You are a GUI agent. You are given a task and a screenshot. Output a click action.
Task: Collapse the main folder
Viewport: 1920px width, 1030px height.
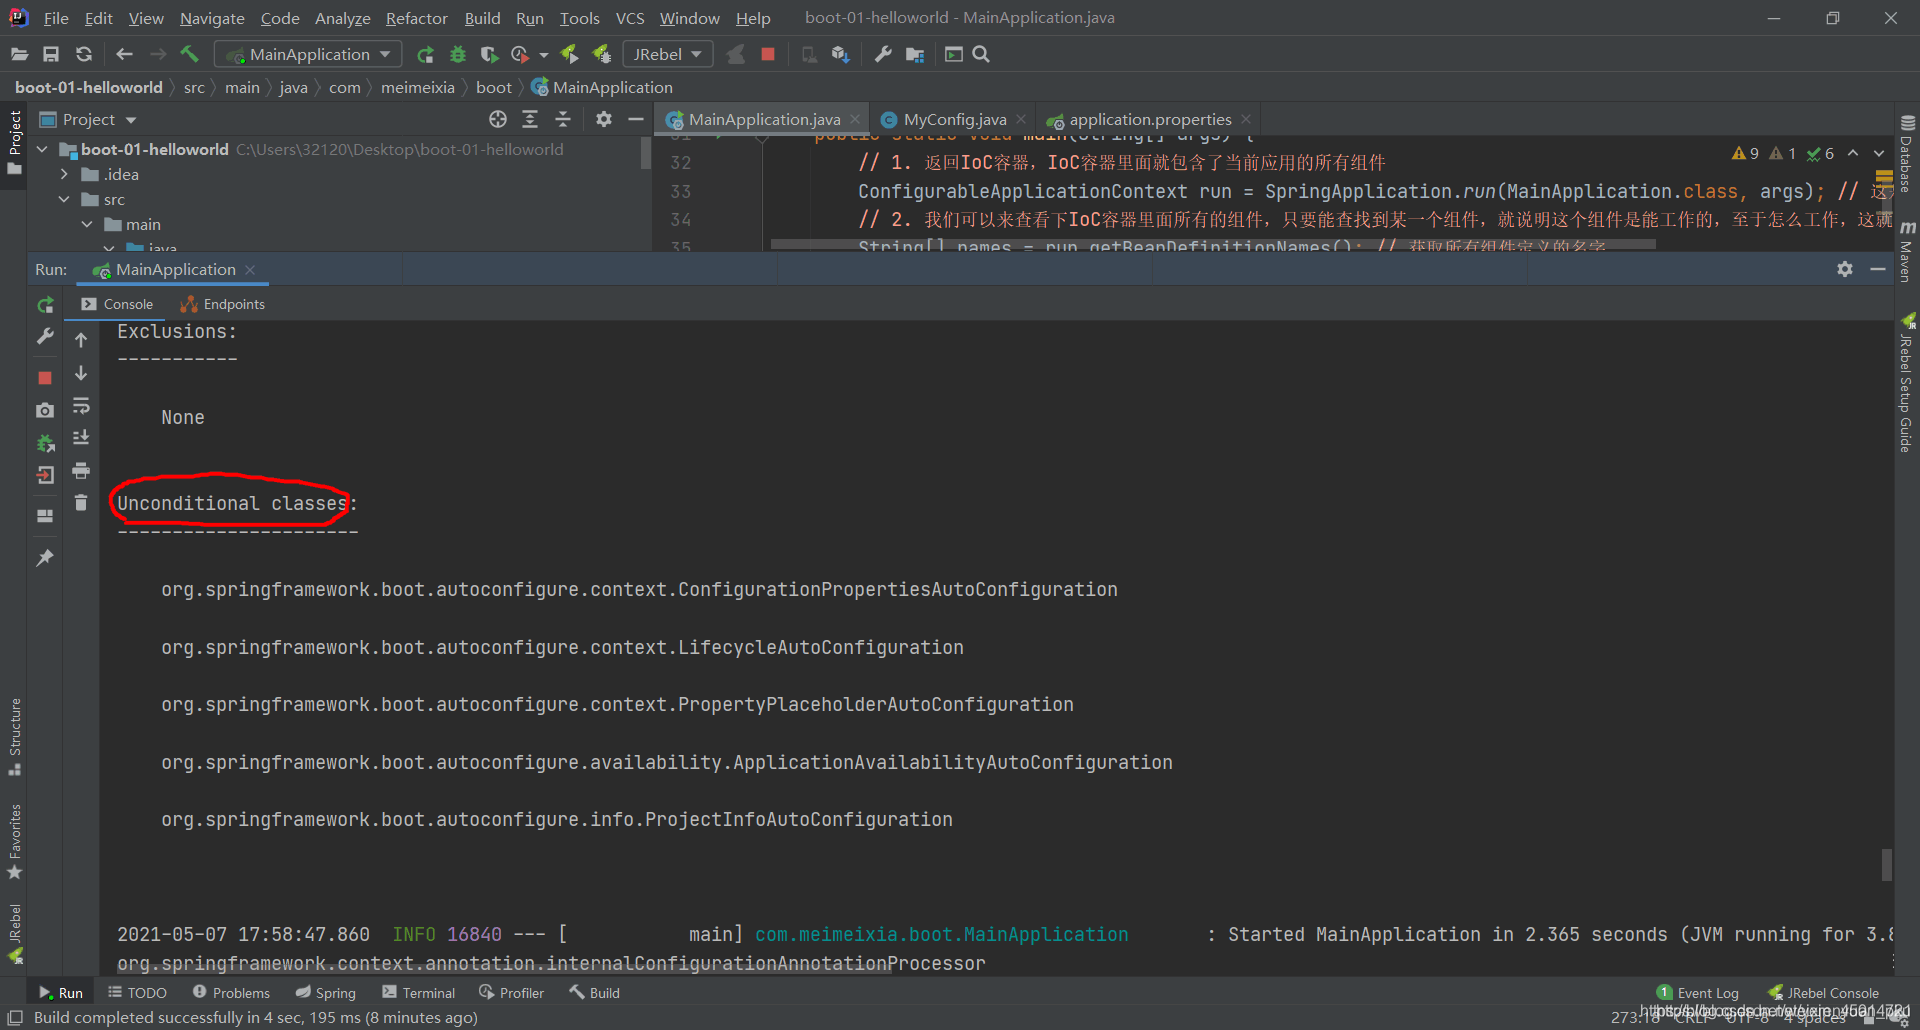tap(87, 224)
